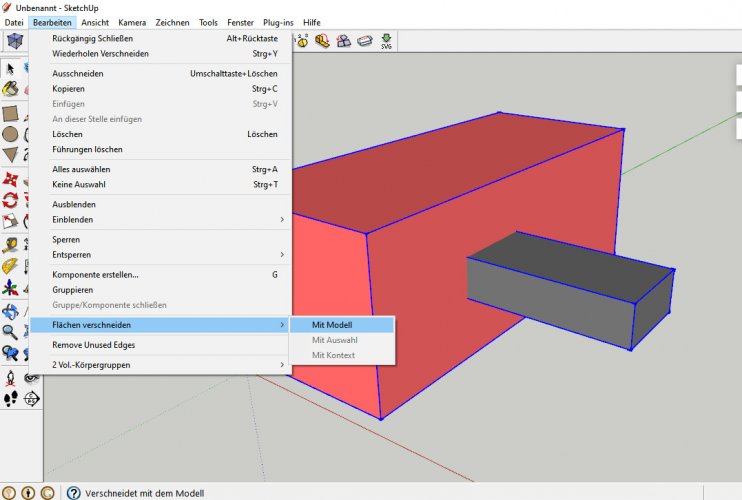Image resolution: width=742 pixels, height=500 pixels.
Task: Activate the Orbit camera tool
Action: coord(10,311)
